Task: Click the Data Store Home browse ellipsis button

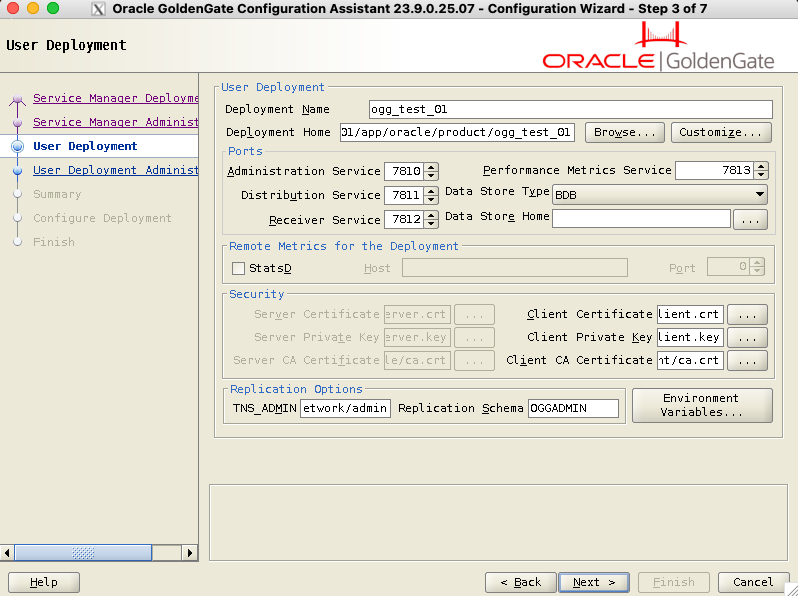Action: (750, 218)
